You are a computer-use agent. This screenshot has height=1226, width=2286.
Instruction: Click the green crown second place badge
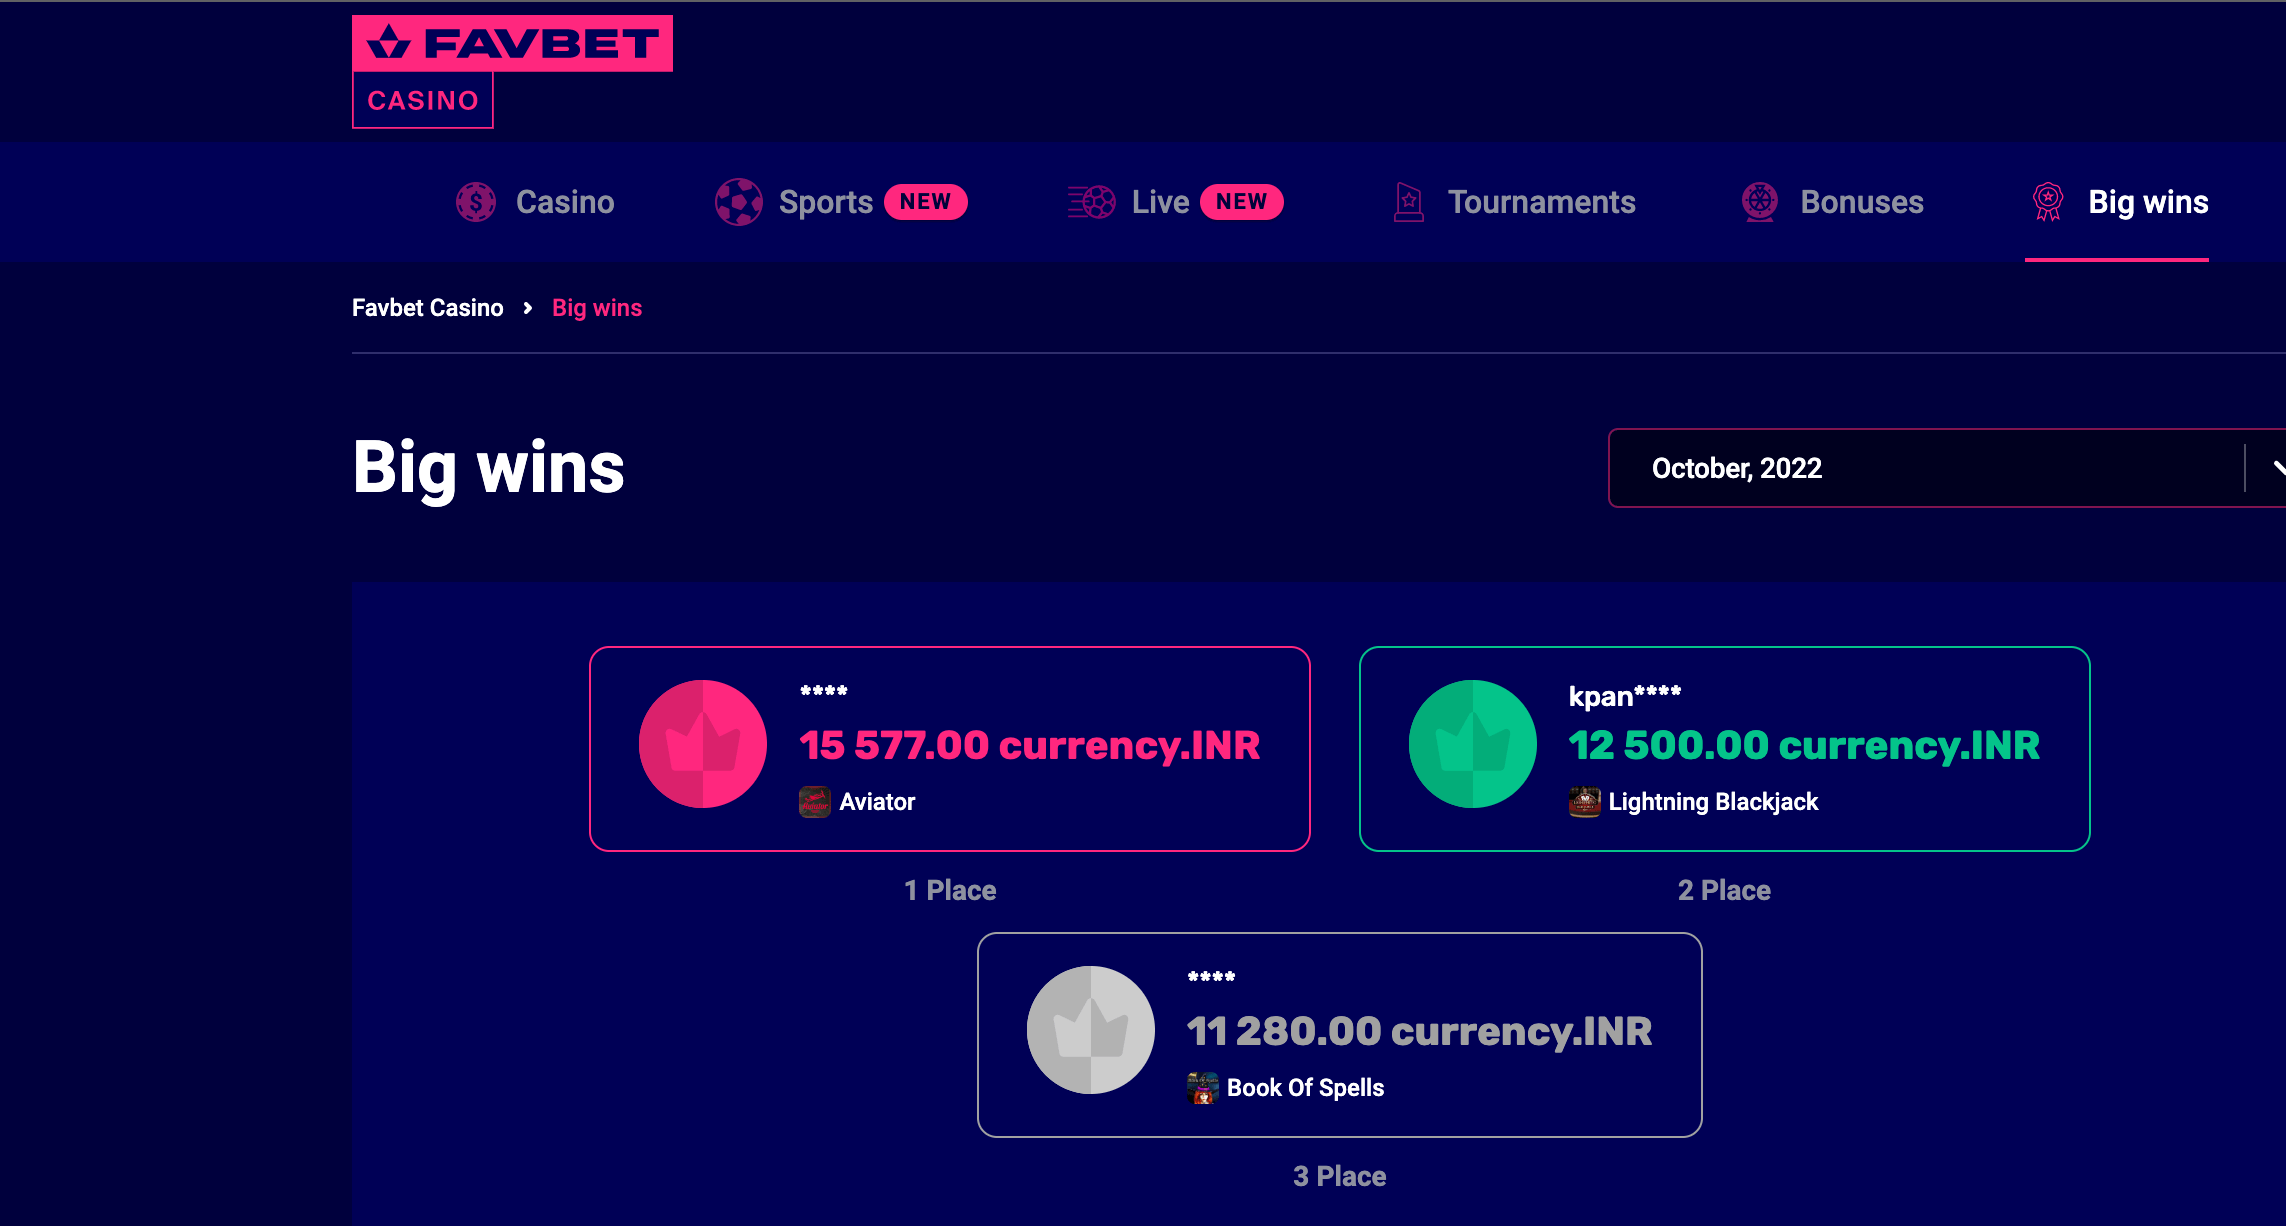click(x=1473, y=744)
